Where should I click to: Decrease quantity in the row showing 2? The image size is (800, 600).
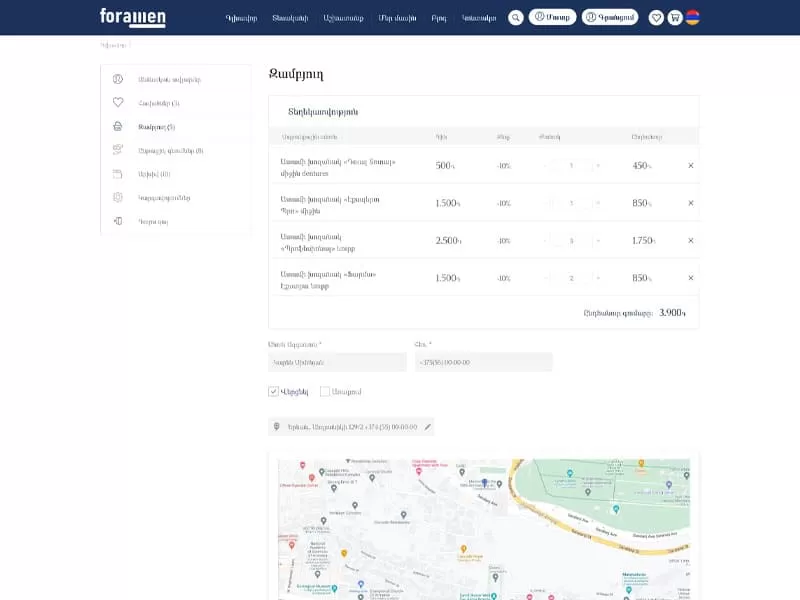[545, 278]
